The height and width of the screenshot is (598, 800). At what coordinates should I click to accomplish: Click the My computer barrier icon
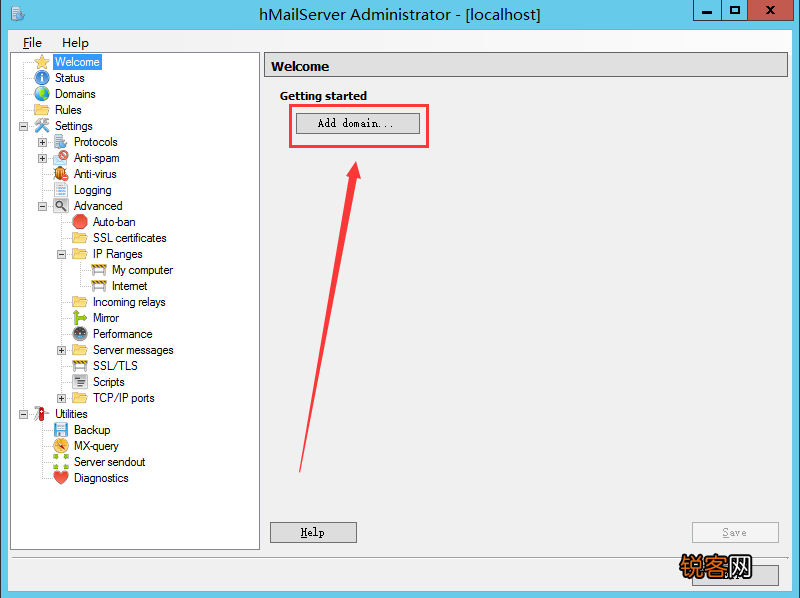click(98, 270)
